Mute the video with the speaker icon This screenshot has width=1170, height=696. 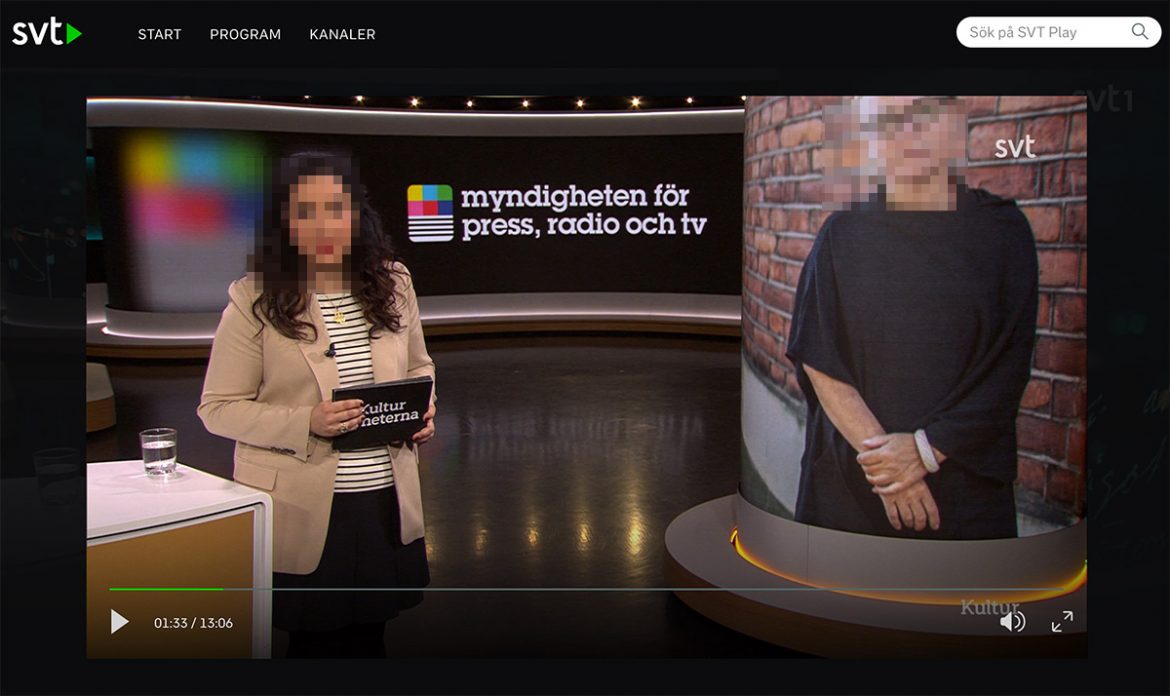(1012, 622)
